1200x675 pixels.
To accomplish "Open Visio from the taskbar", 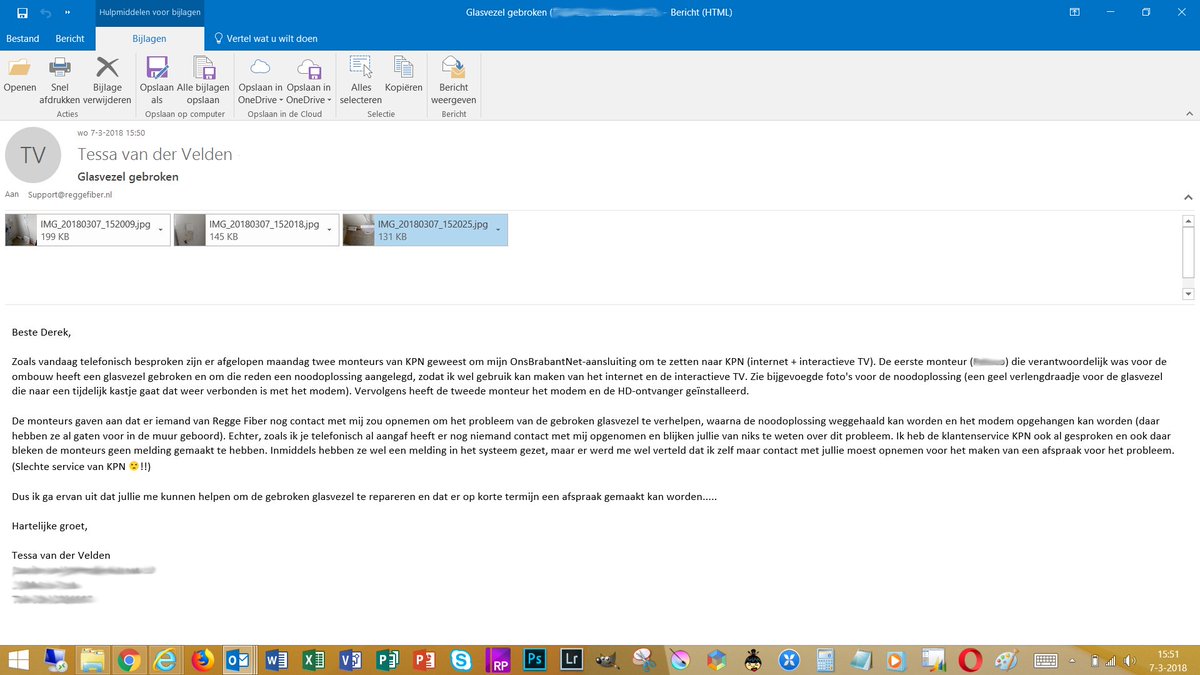I will click(x=350, y=659).
